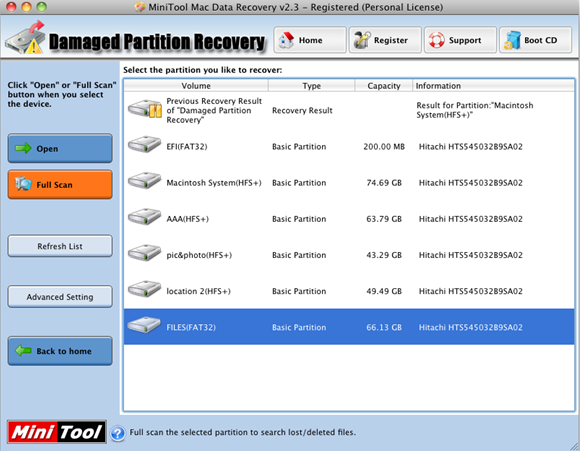This screenshot has height=451, width=580.
Task: Select the AAA(HFS+) volume name
Action: [188, 219]
